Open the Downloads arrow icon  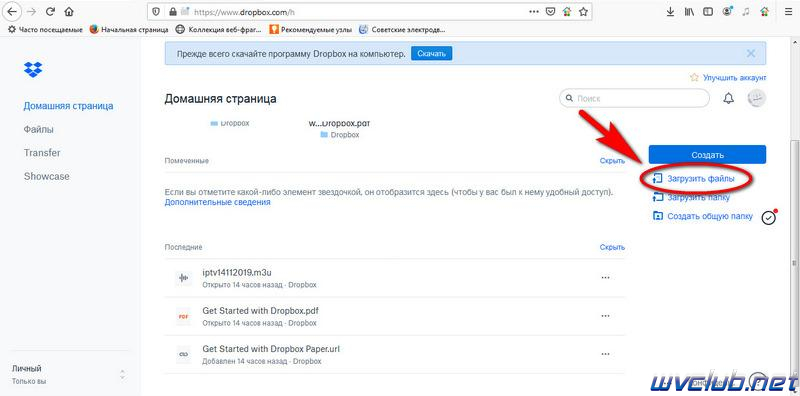670,11
